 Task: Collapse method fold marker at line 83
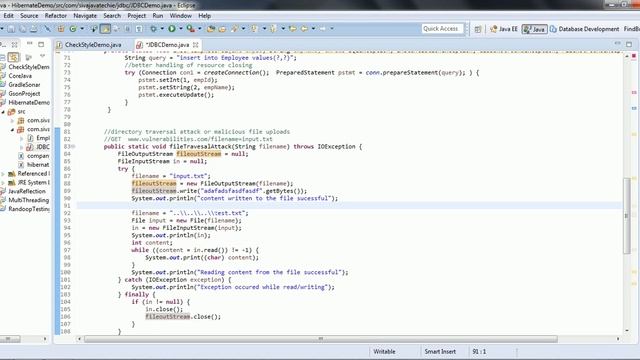coord(73,147)
